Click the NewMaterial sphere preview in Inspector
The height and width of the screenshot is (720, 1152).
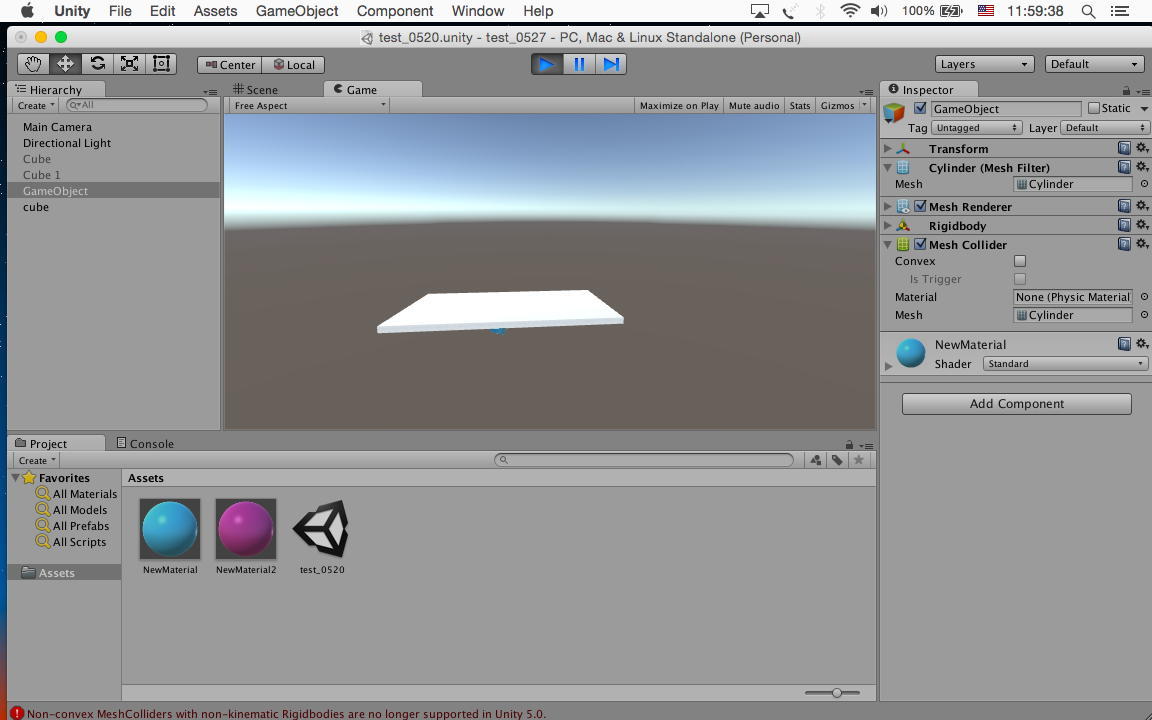pyautogui.click(x=911, y=353)
